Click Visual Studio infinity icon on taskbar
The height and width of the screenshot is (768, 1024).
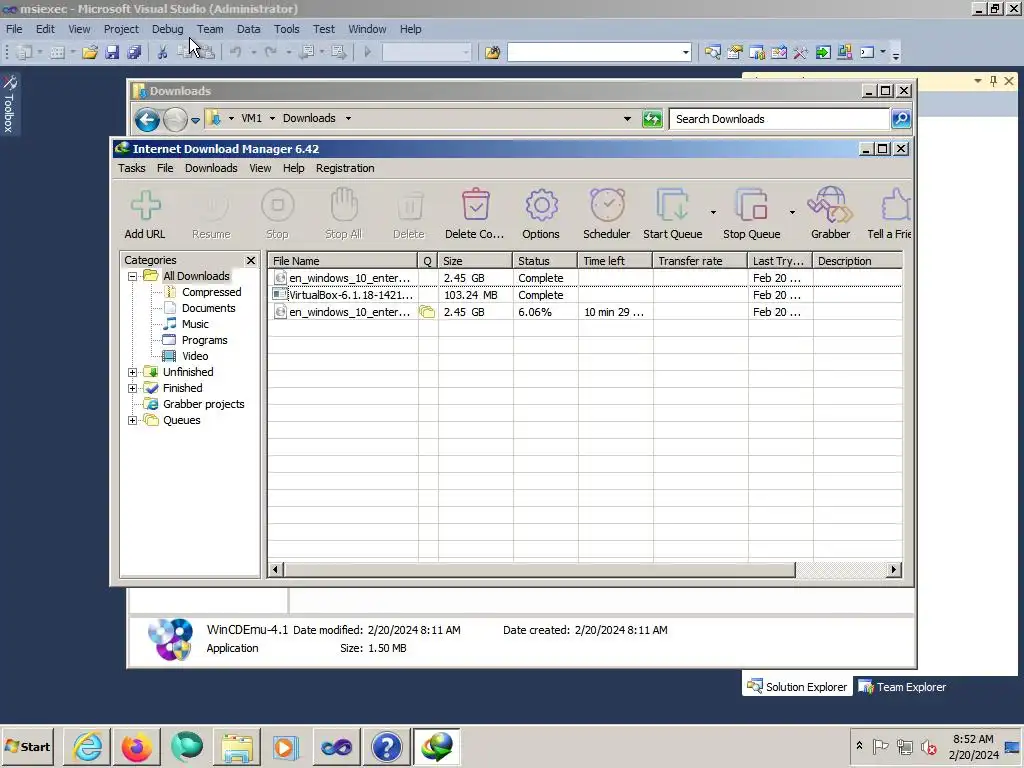pyautogui.click(x=337, y=746)
